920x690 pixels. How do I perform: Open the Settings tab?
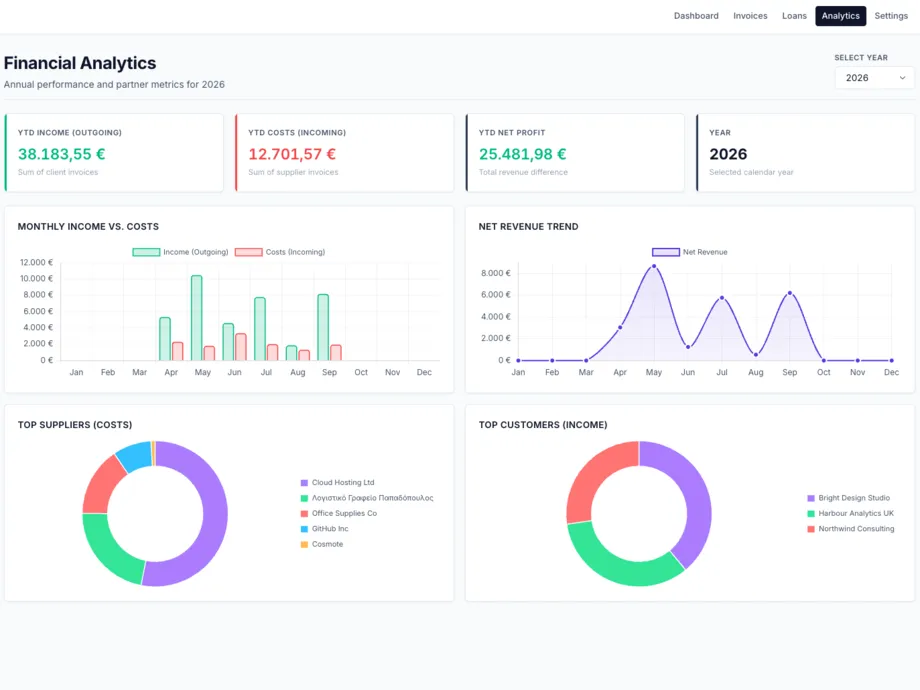[x=891, y=16]
